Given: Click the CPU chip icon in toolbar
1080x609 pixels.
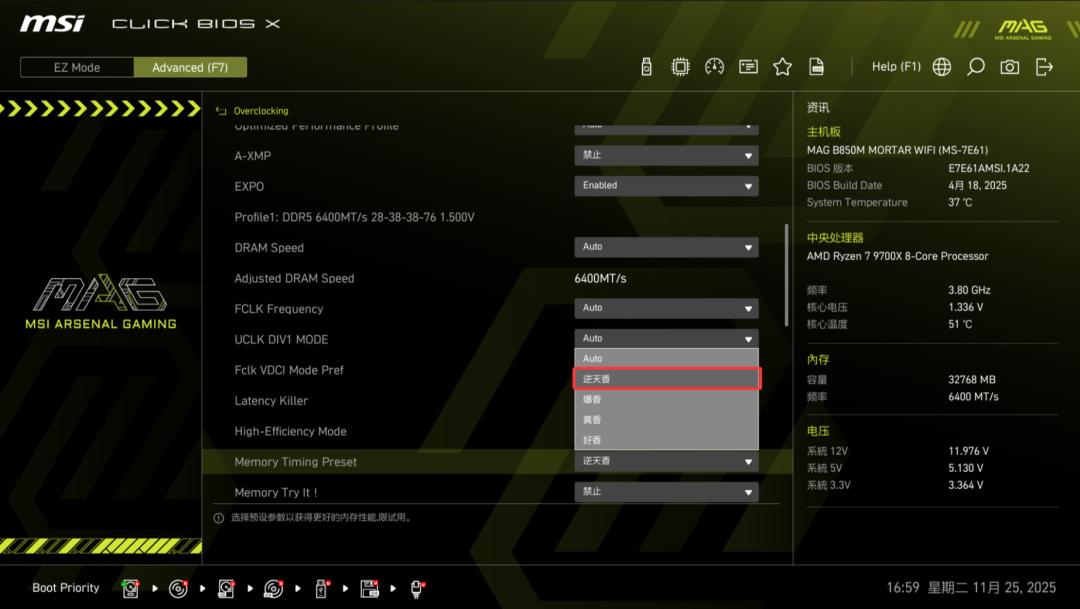Looking at the screenshot, I should pos(680,67).
